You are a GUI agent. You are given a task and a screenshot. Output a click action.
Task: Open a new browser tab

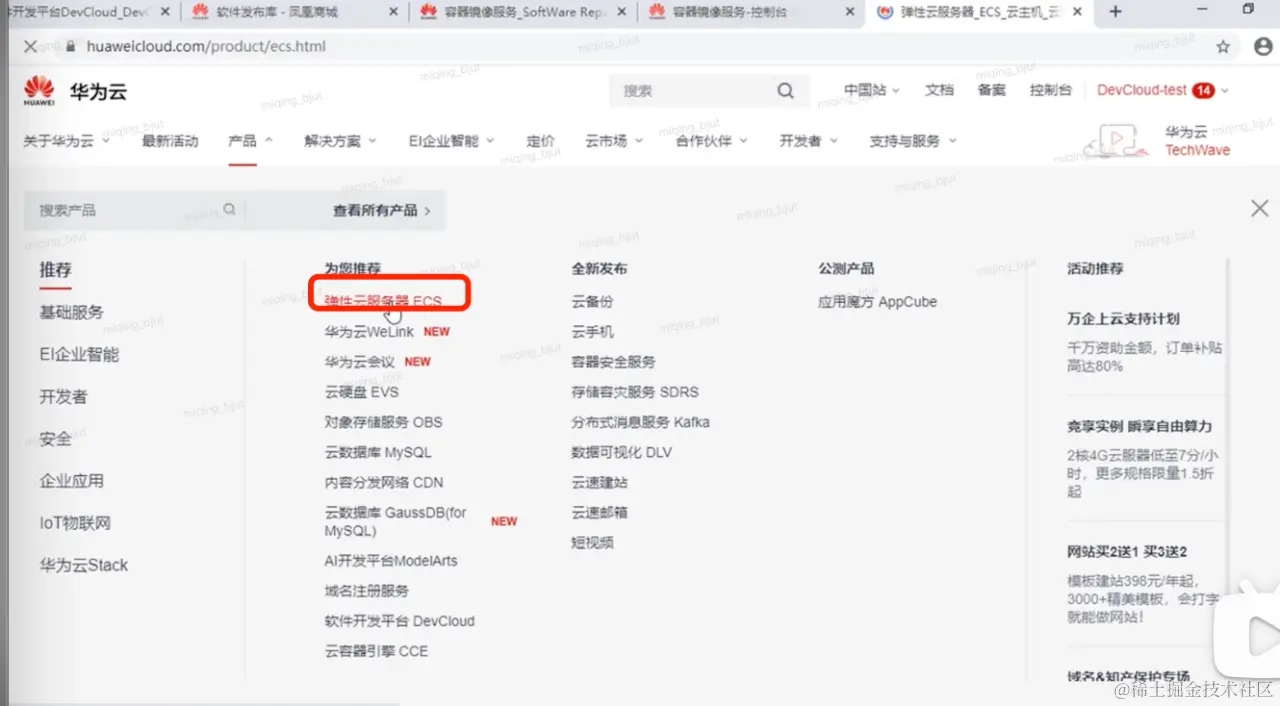1116,12
